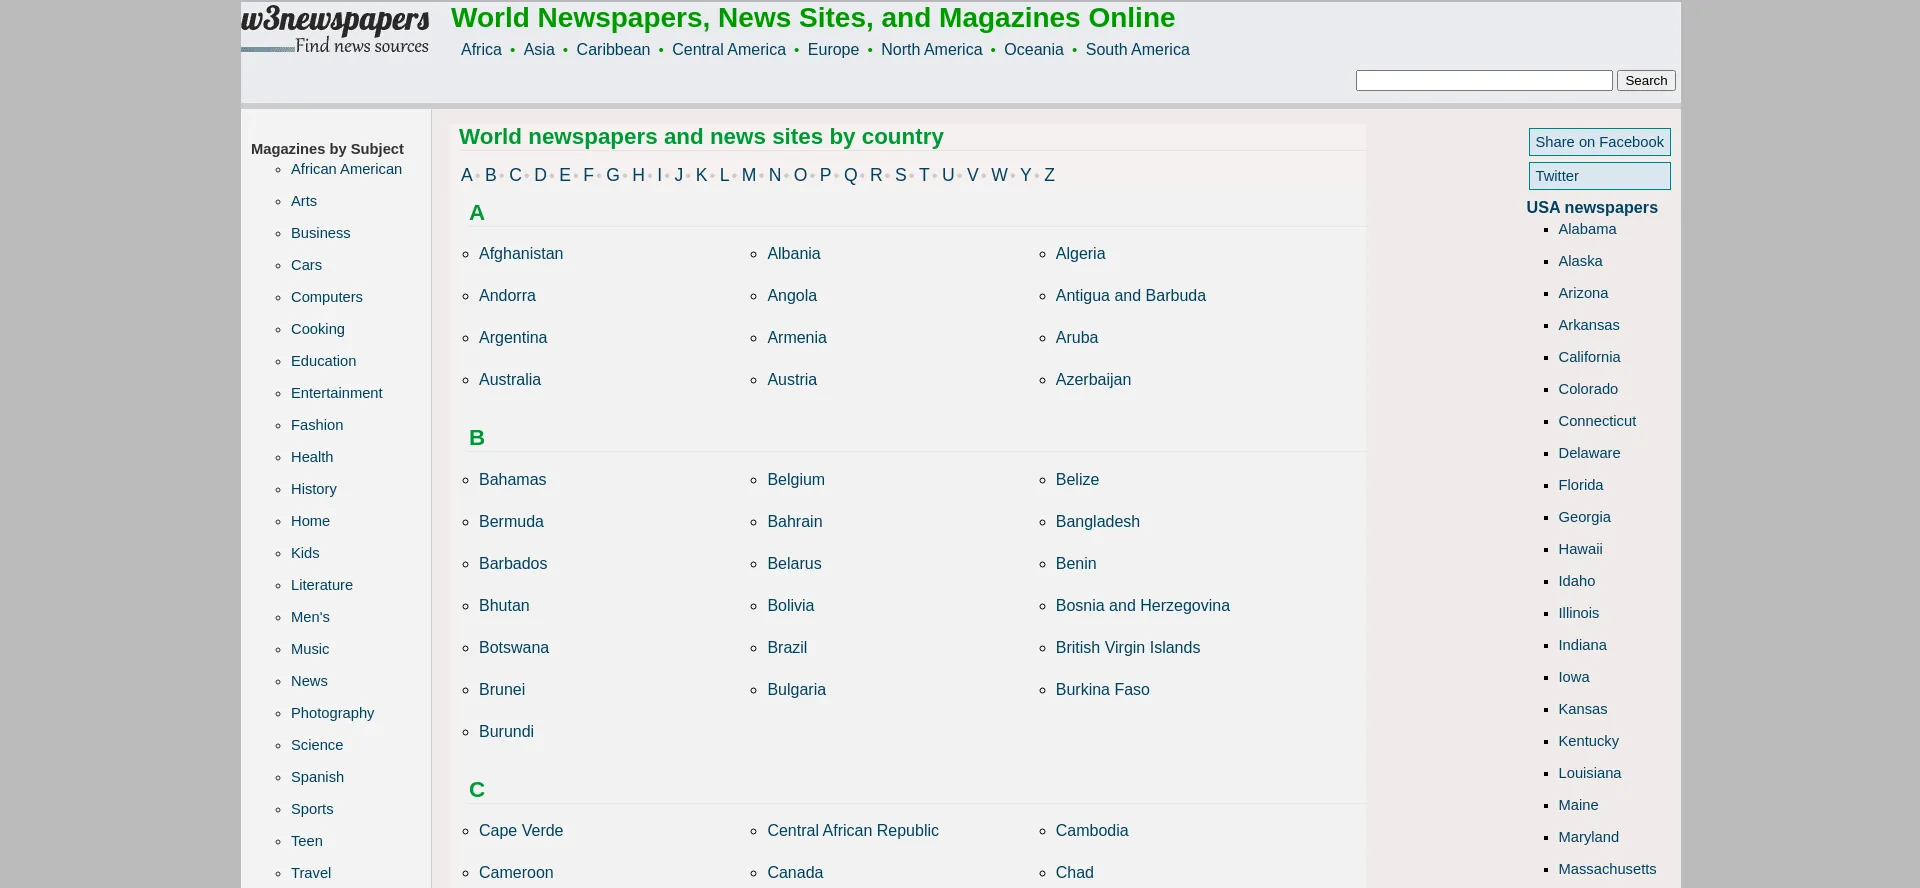The height and width of the screenshot is (888, 1920).
Task: Open Entertainment magazines subject
Action: (337, 393)
